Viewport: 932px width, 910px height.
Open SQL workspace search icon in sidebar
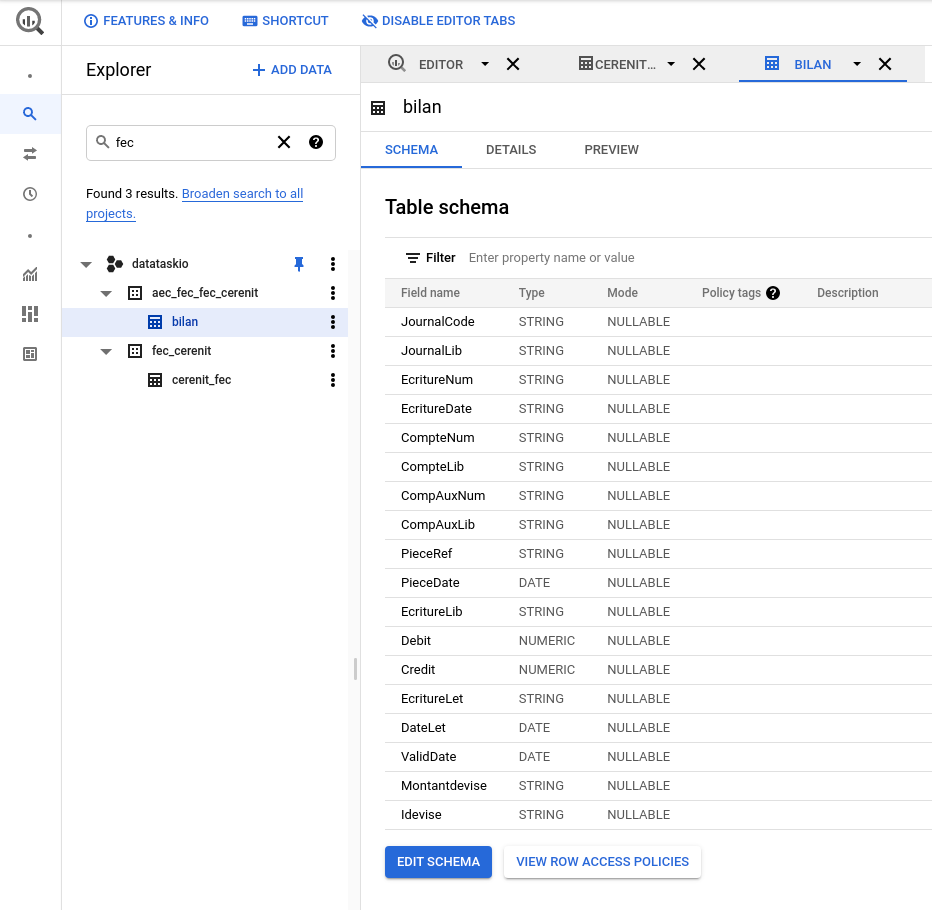[x=30, y=114]
